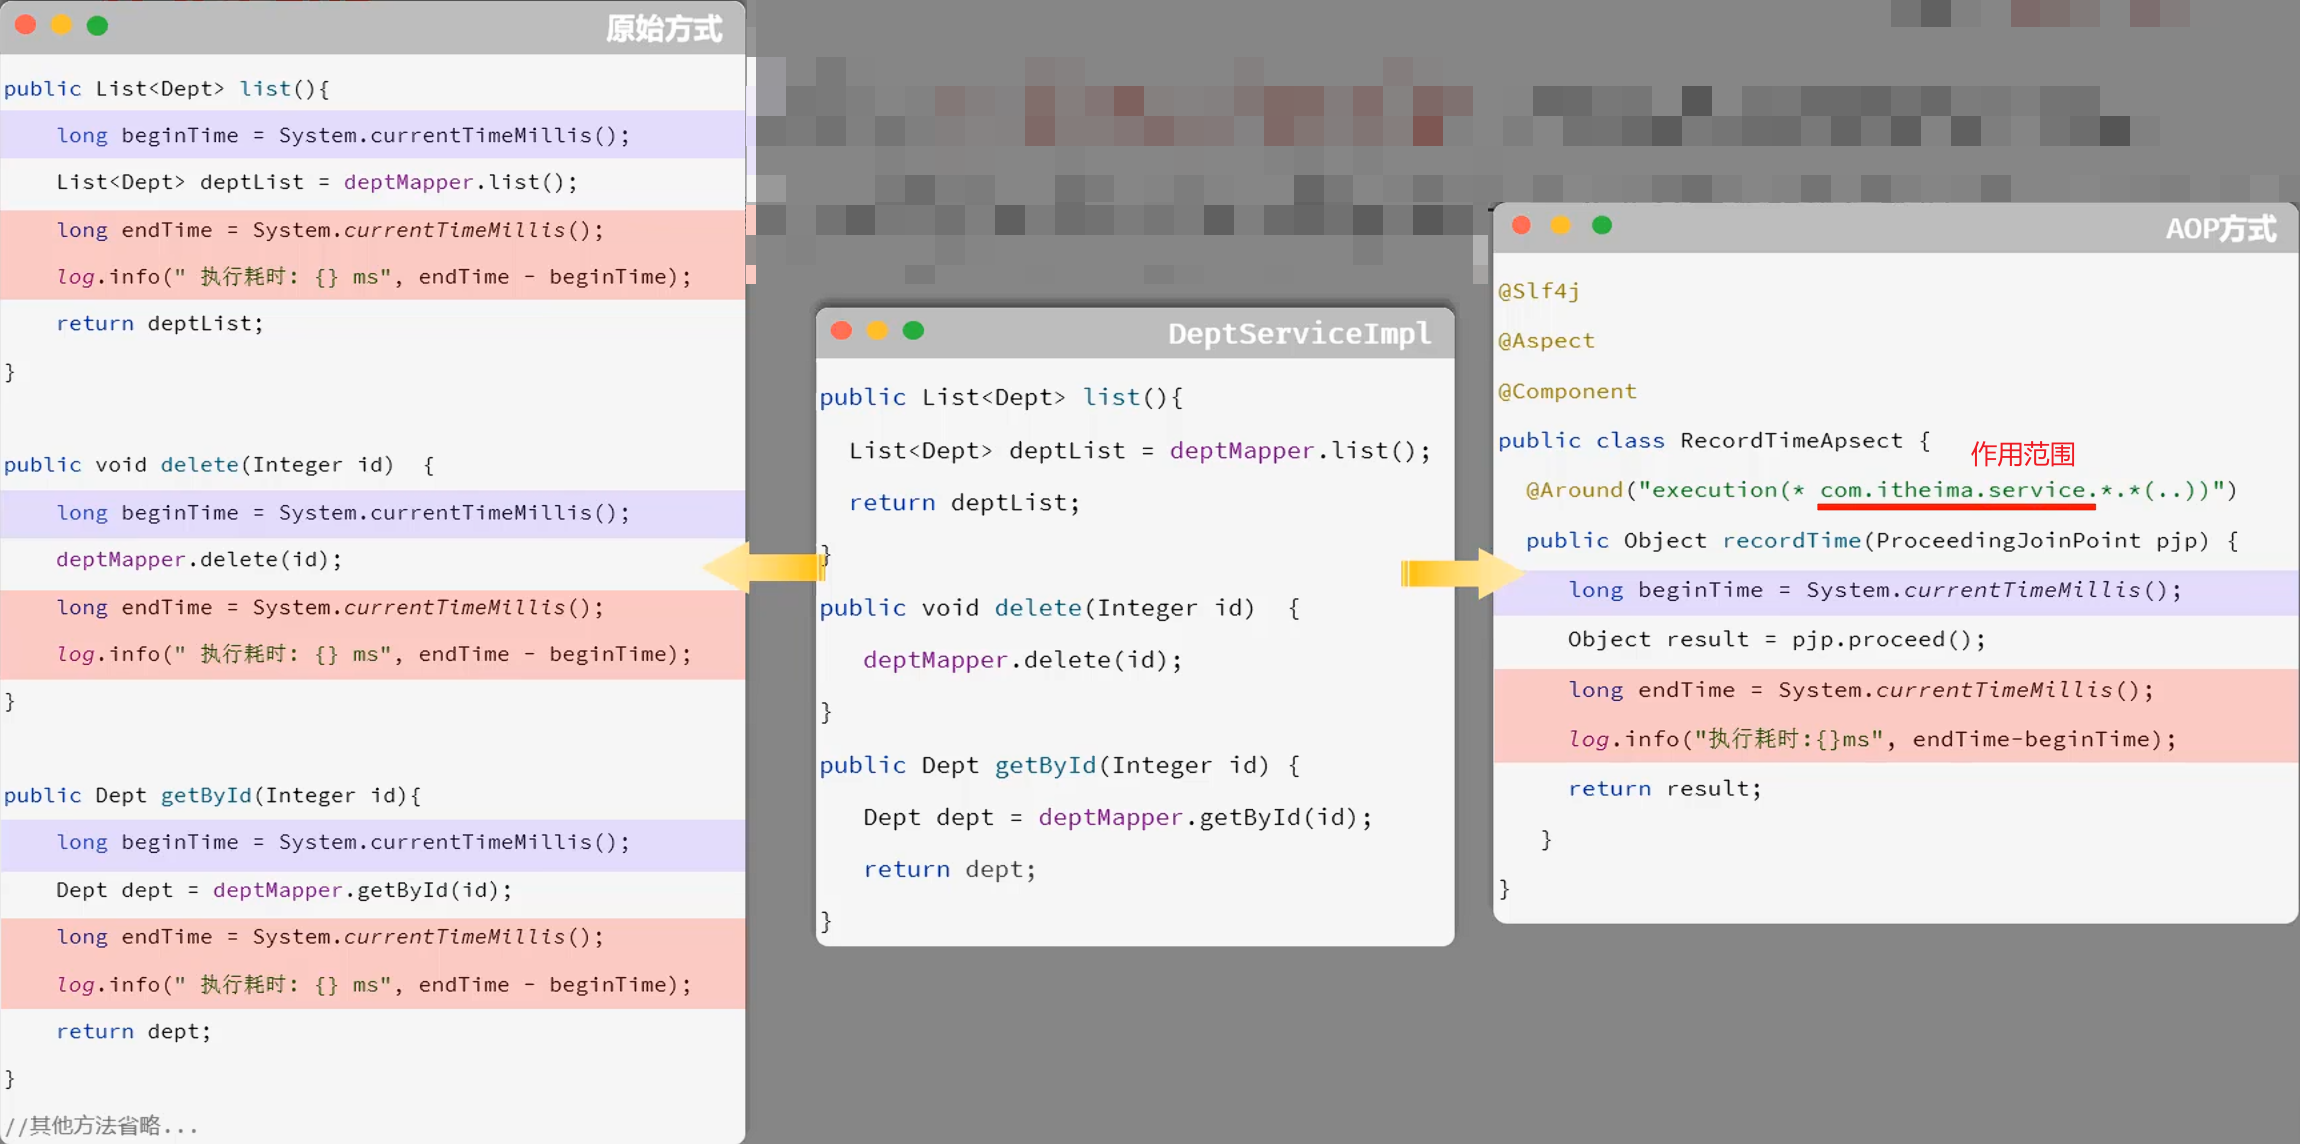This screenshot has height=1144, width=2300.
Task: Click yellow dot of the AOP方式 window
Action: pyautogui.click(x=1561, y=225)
